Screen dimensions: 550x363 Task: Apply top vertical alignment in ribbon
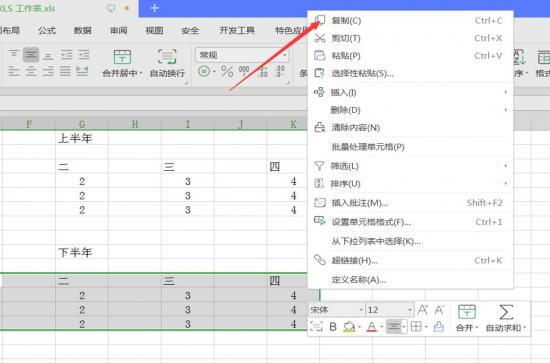(14, 54)
